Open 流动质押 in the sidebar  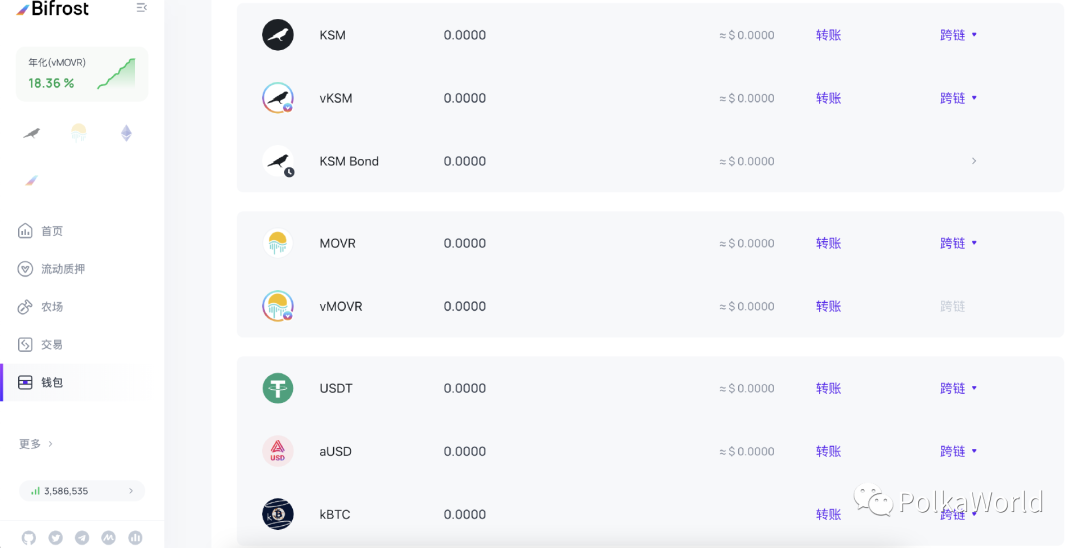coord(62,269)
